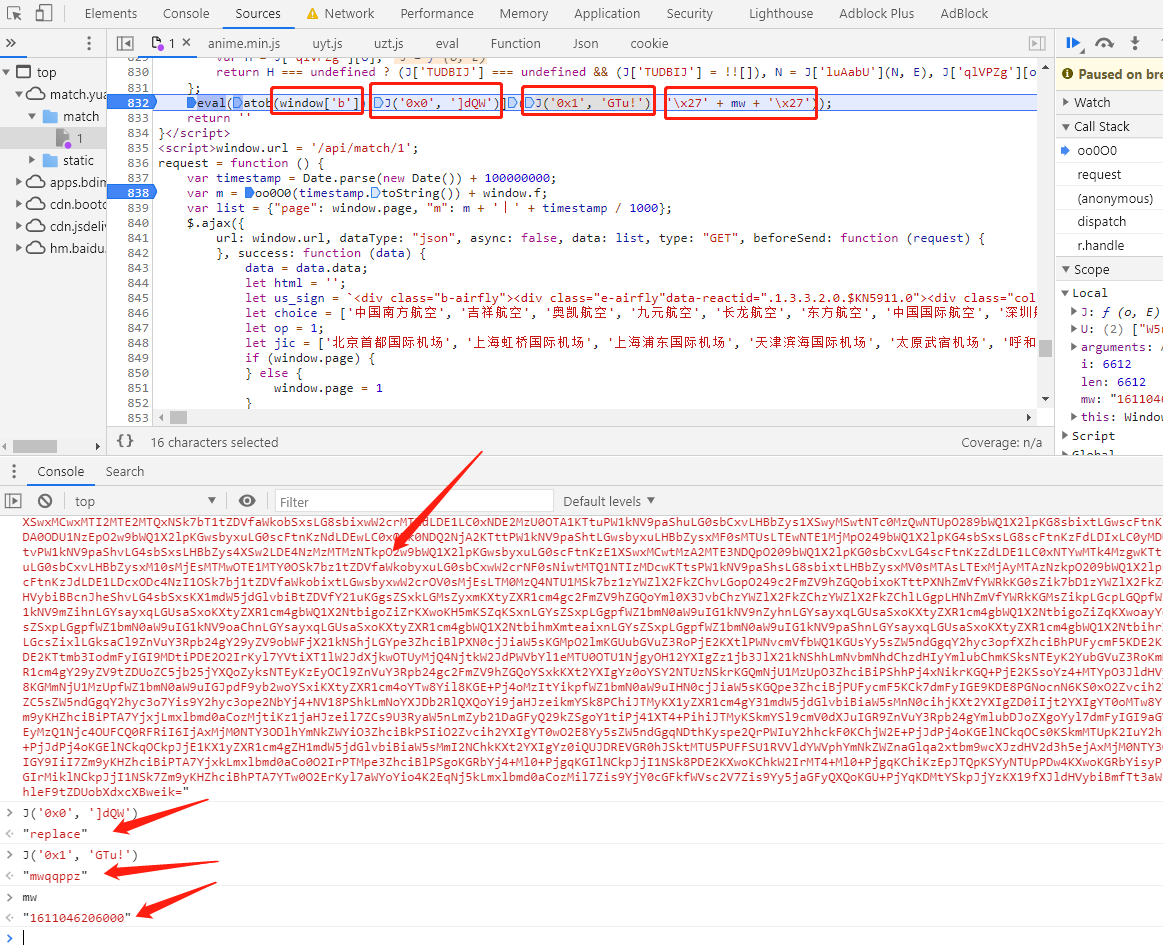This screenshot has height=947, width=1163.
Task: Open the Default levels dropdown
Action: [x=608, y=501]
